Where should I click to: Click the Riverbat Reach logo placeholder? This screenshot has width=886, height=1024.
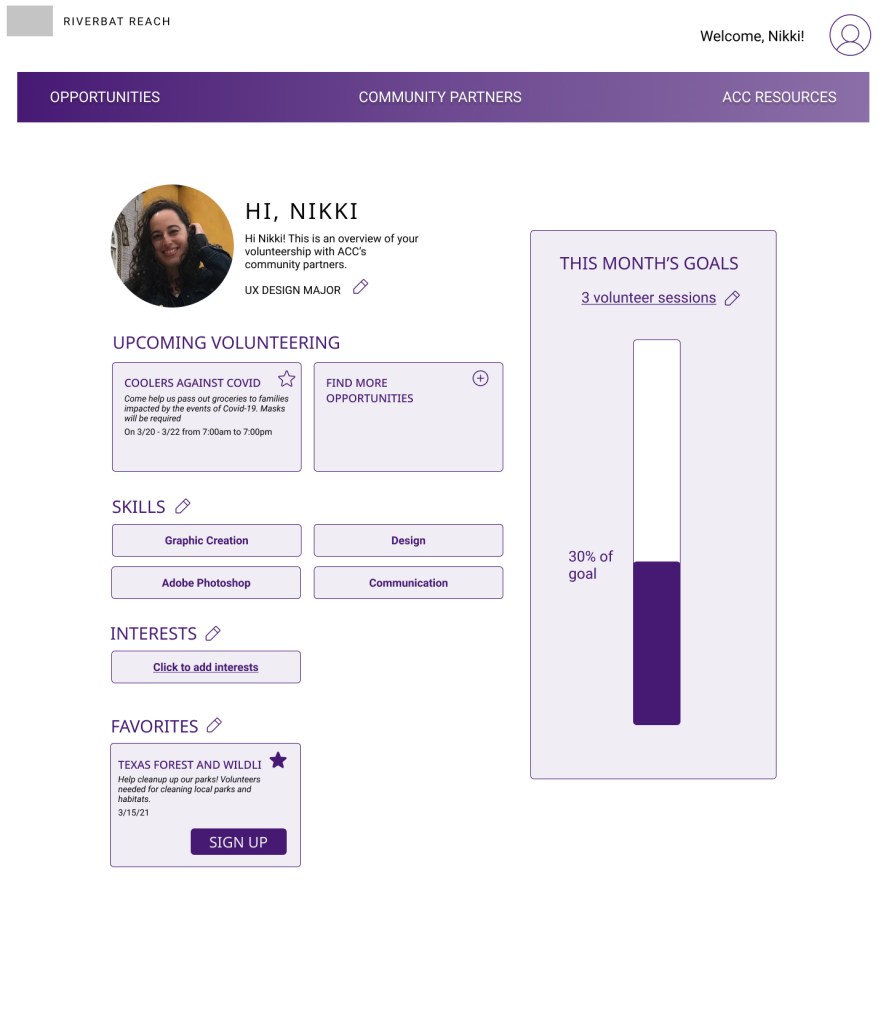30,21
